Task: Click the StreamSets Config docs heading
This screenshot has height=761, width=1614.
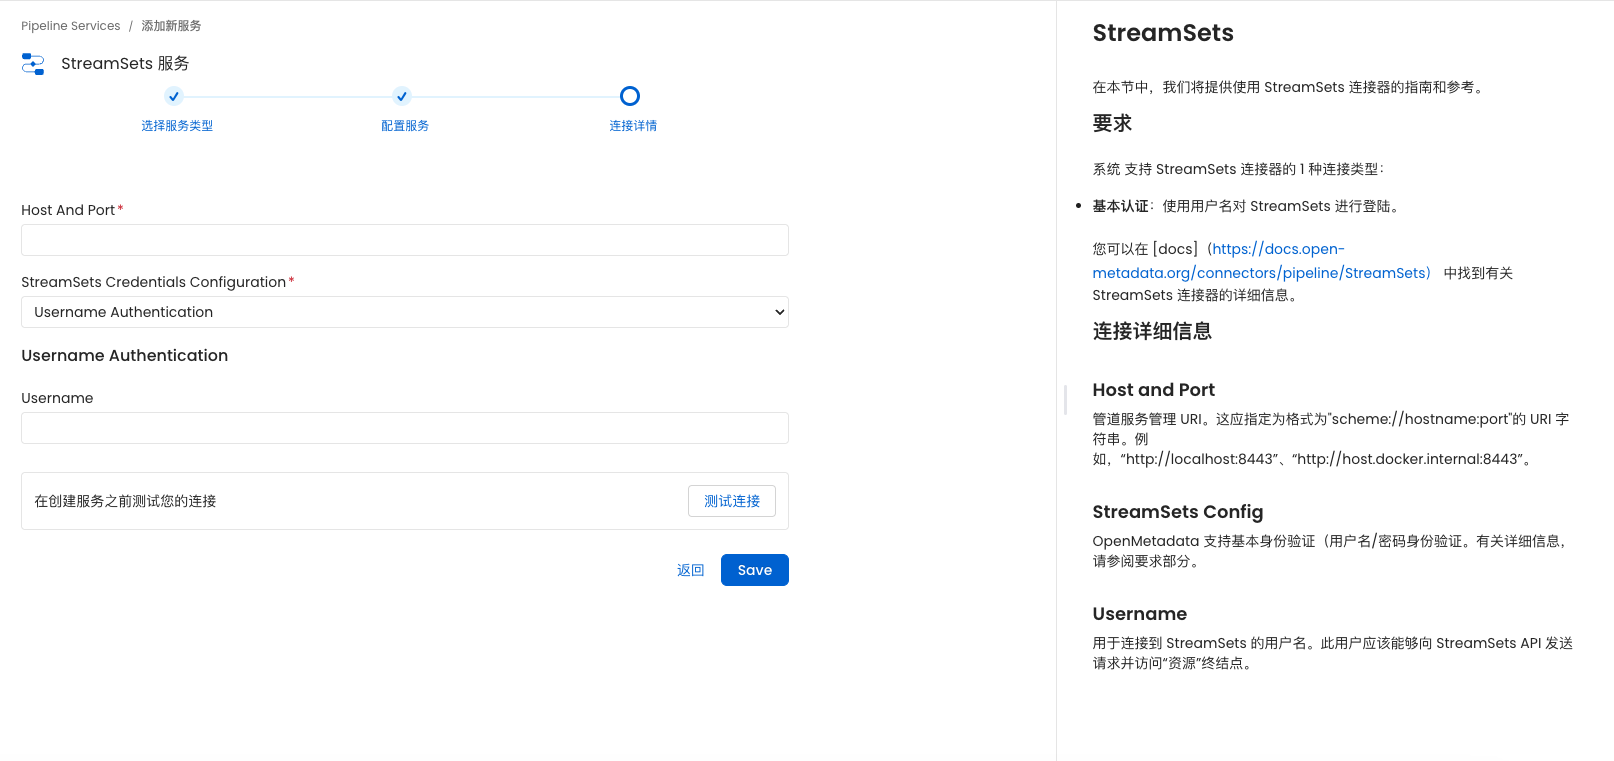Action: click(x=1178, y=512)
